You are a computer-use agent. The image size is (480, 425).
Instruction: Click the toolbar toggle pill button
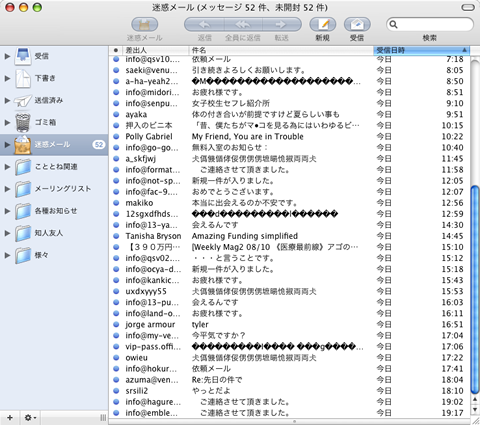[468, 7]
